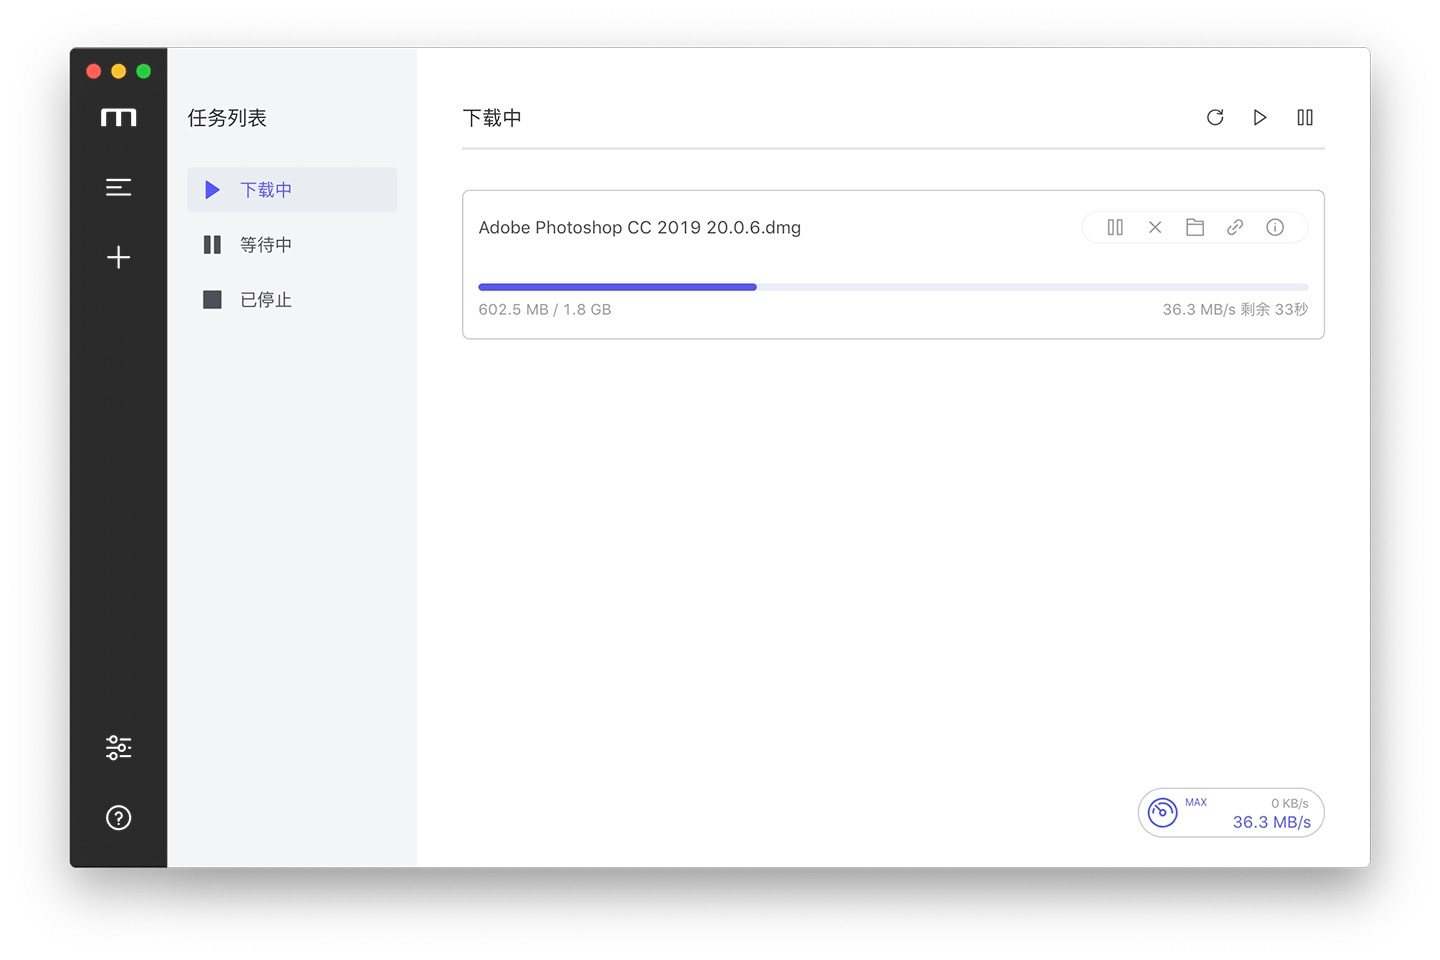Click the download progress bar
The image size is (1440, 960).
[892, 287]
